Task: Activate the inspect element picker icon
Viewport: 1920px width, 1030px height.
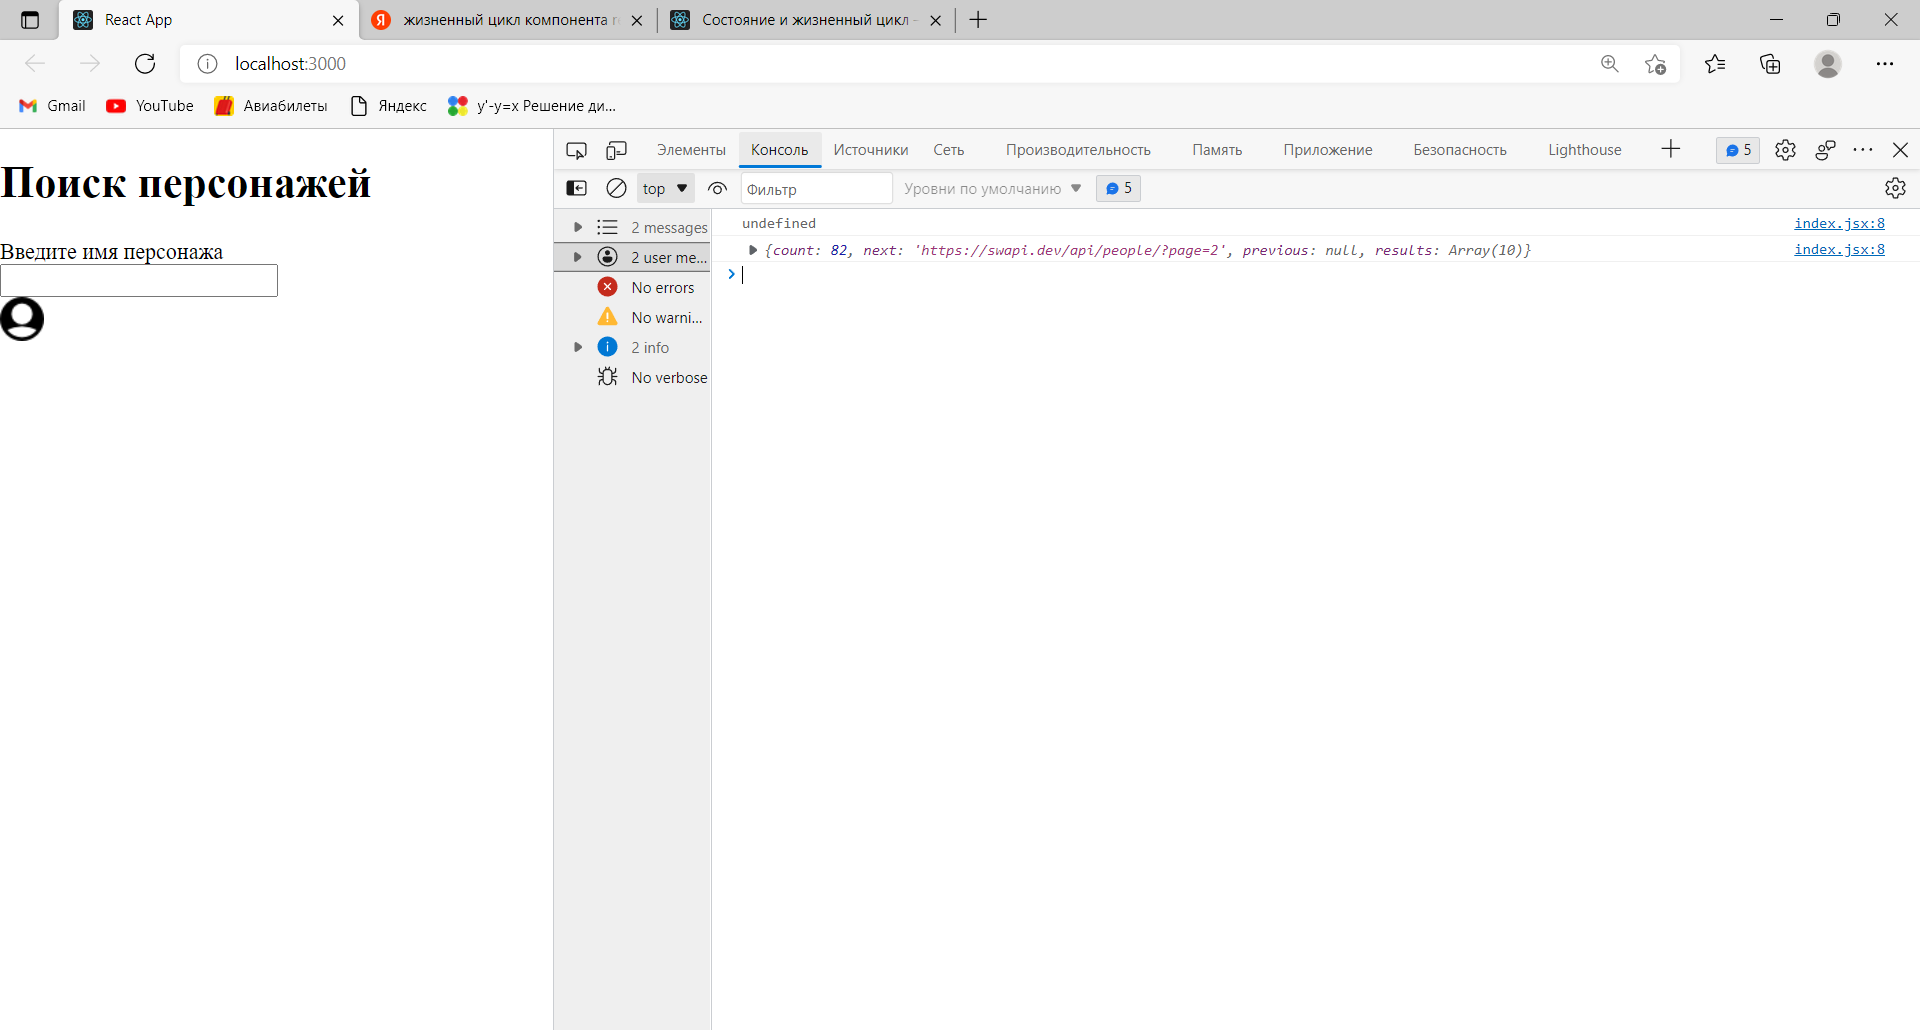Action: [576, 150]
